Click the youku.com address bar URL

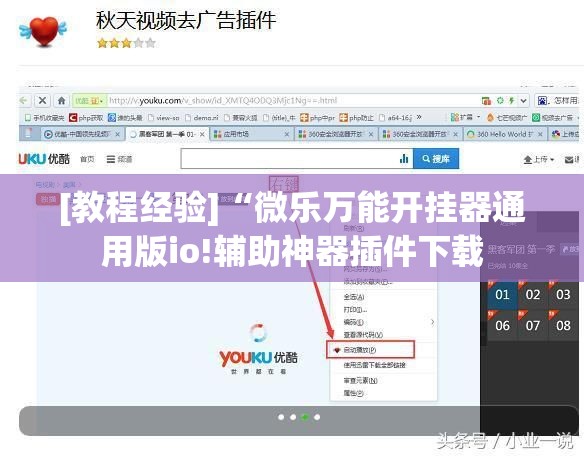[223, 101]
